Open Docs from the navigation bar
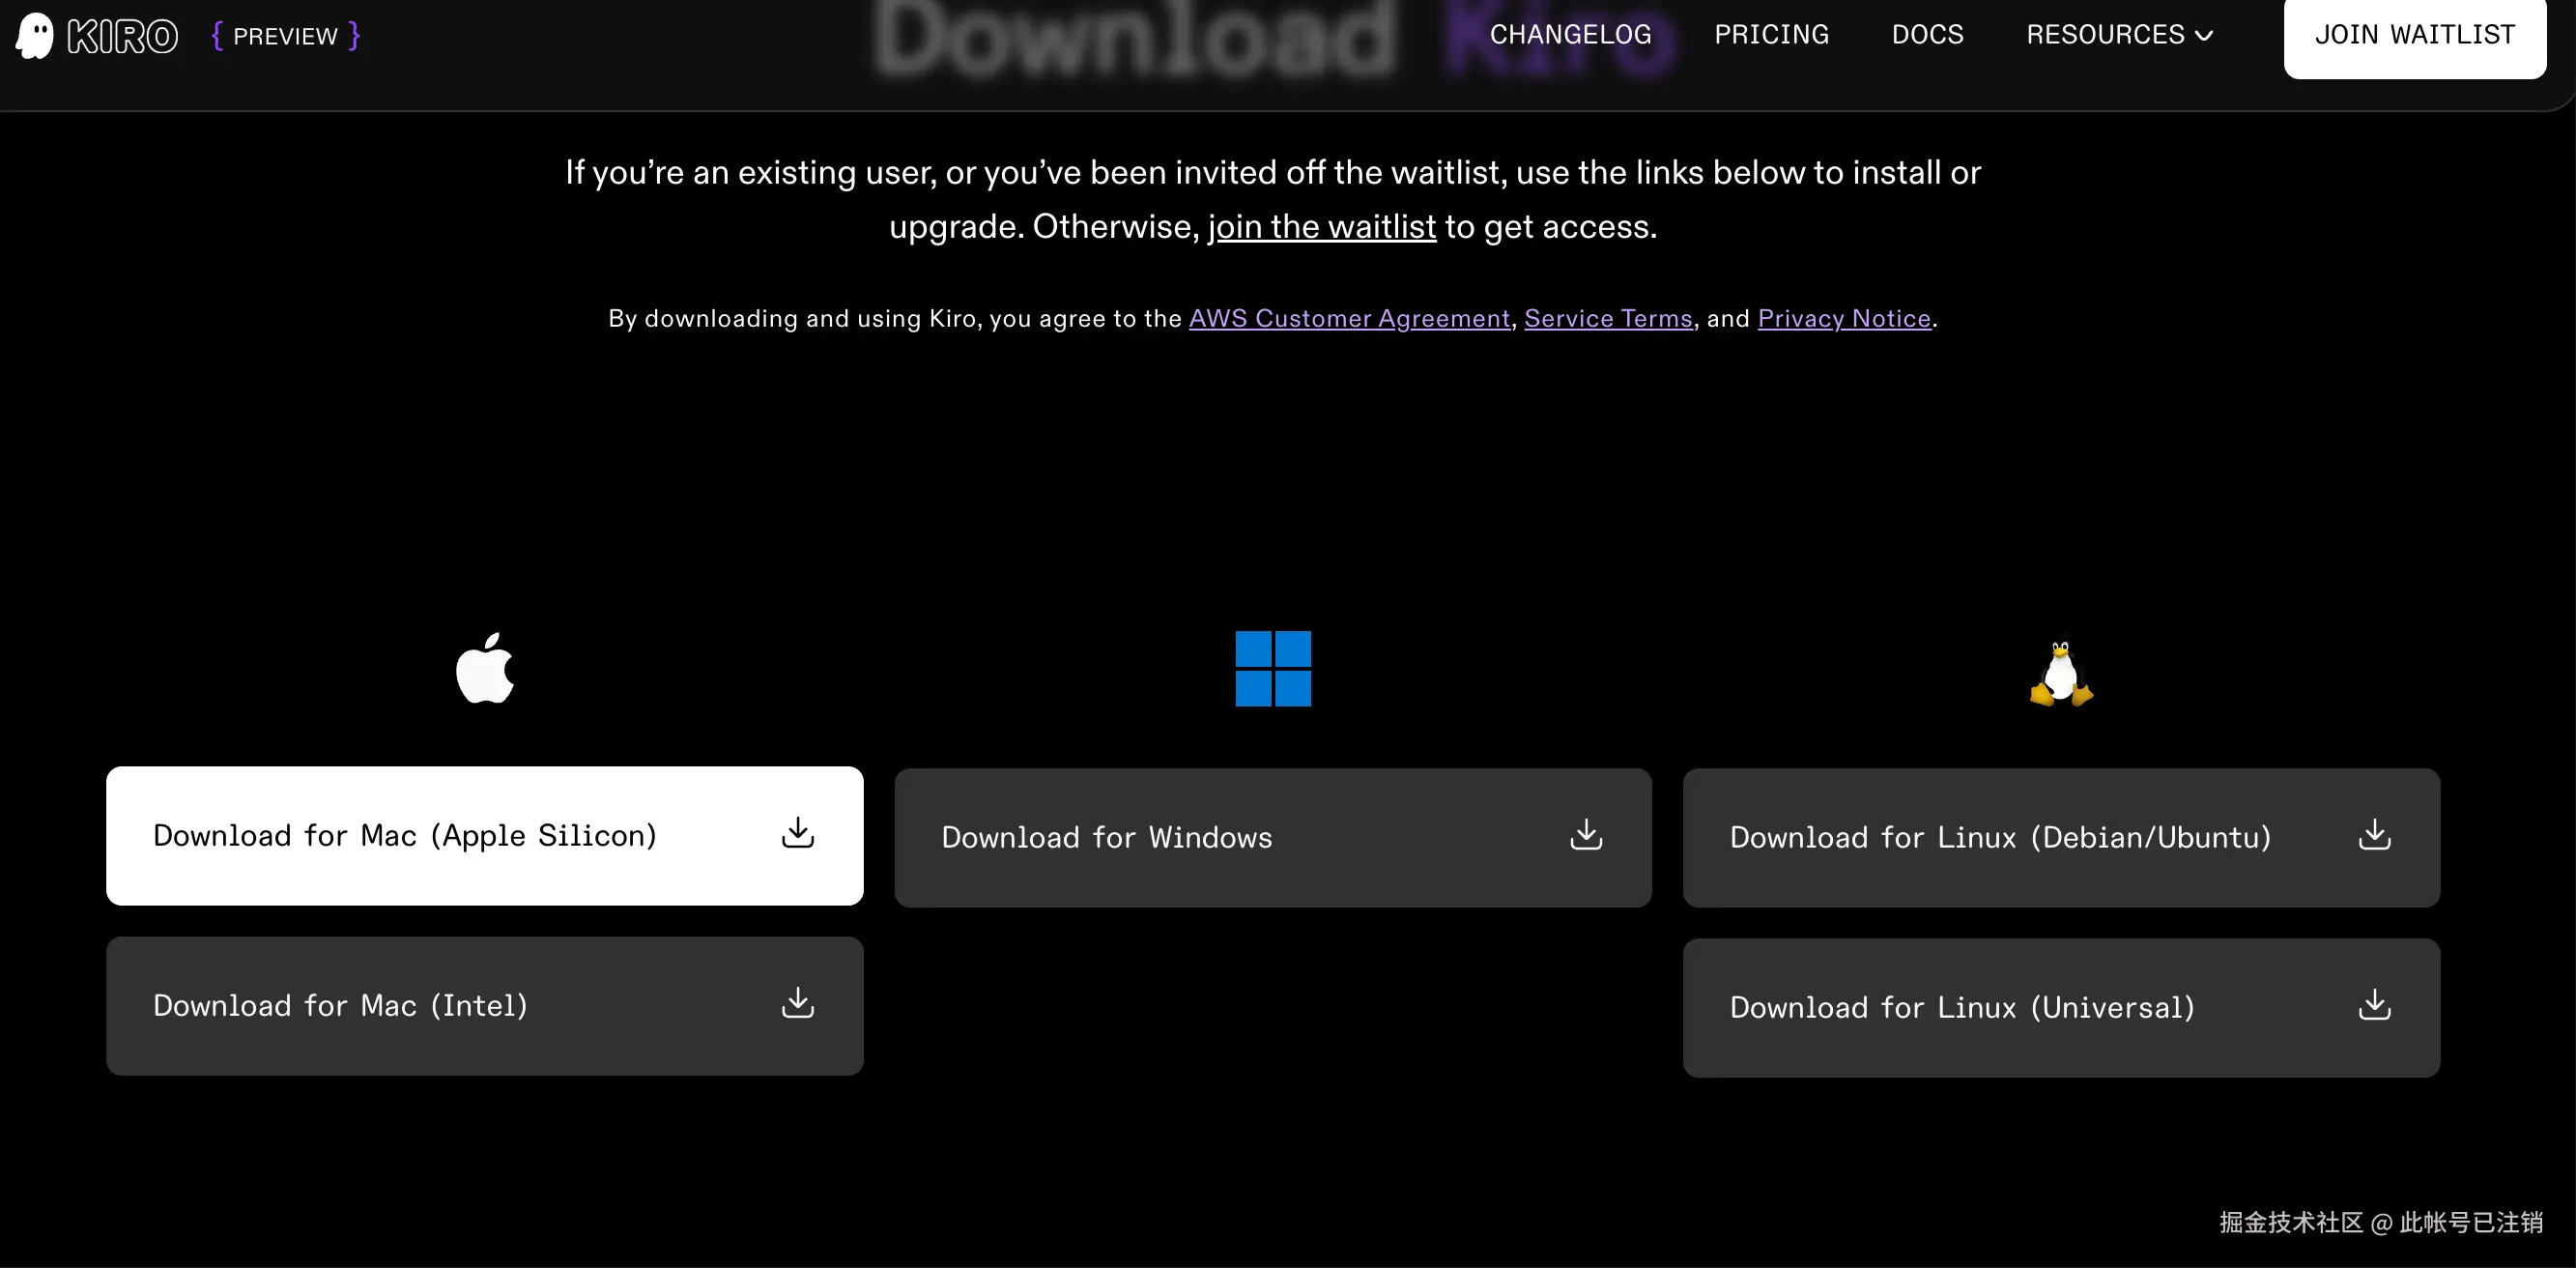 pyautogui.click(x=1927, y=35)
